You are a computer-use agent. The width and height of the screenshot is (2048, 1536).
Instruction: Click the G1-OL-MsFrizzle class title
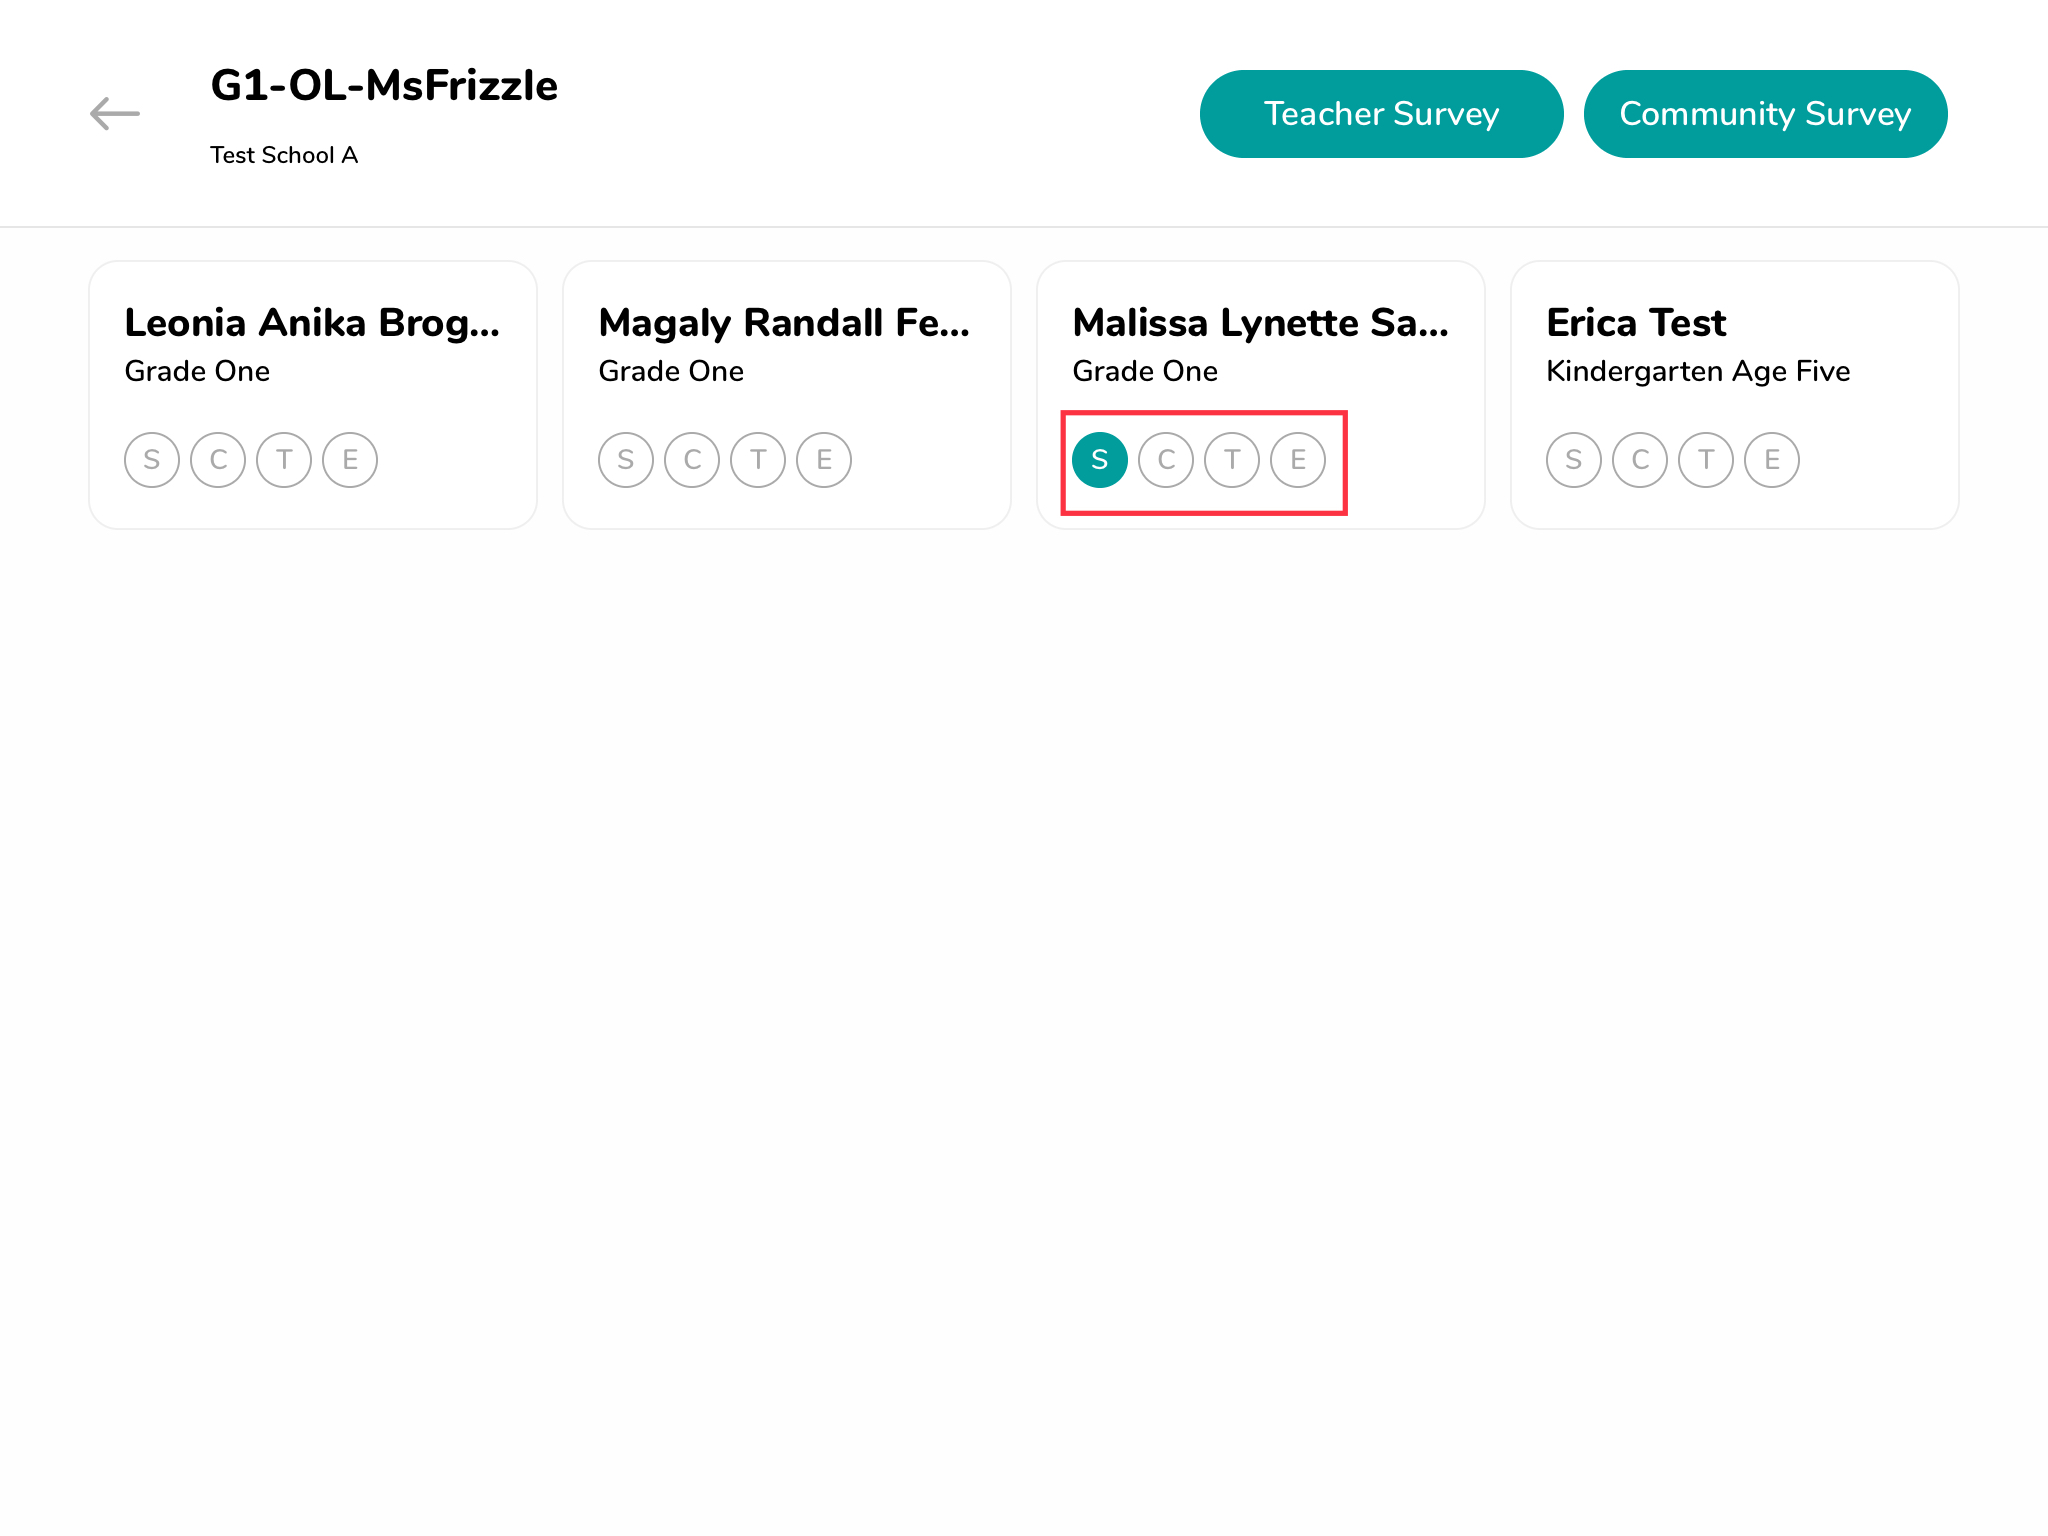tap(384, 86)
